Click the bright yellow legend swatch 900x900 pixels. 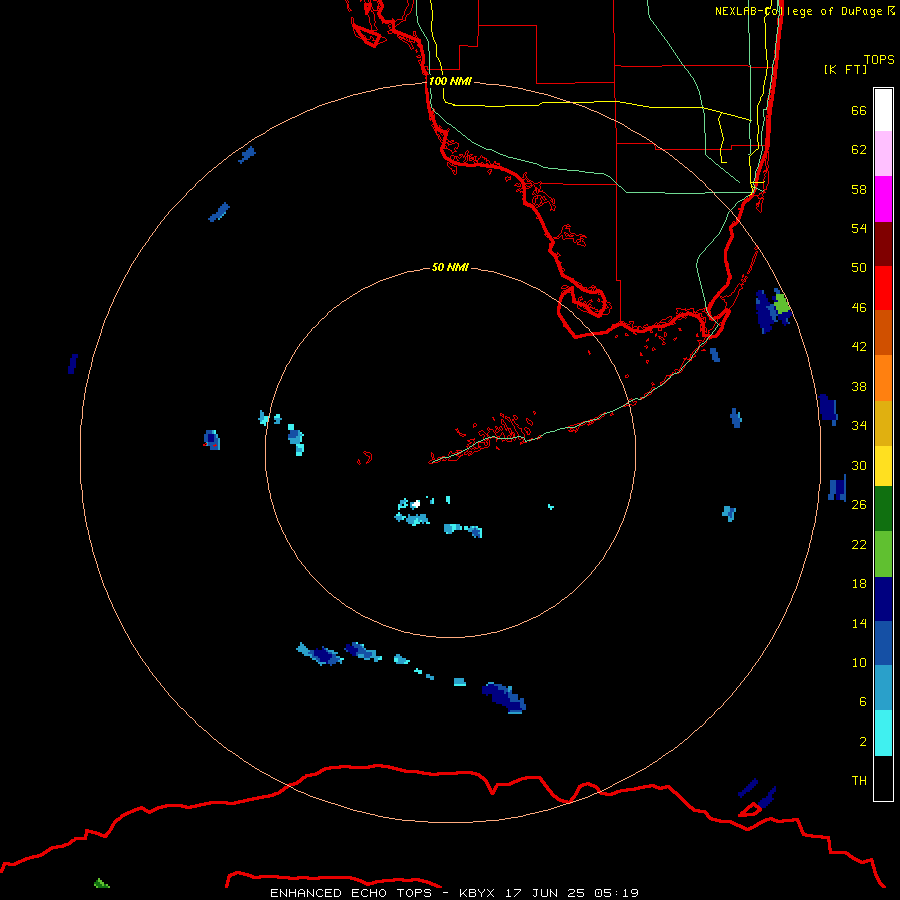click(883, 466)
